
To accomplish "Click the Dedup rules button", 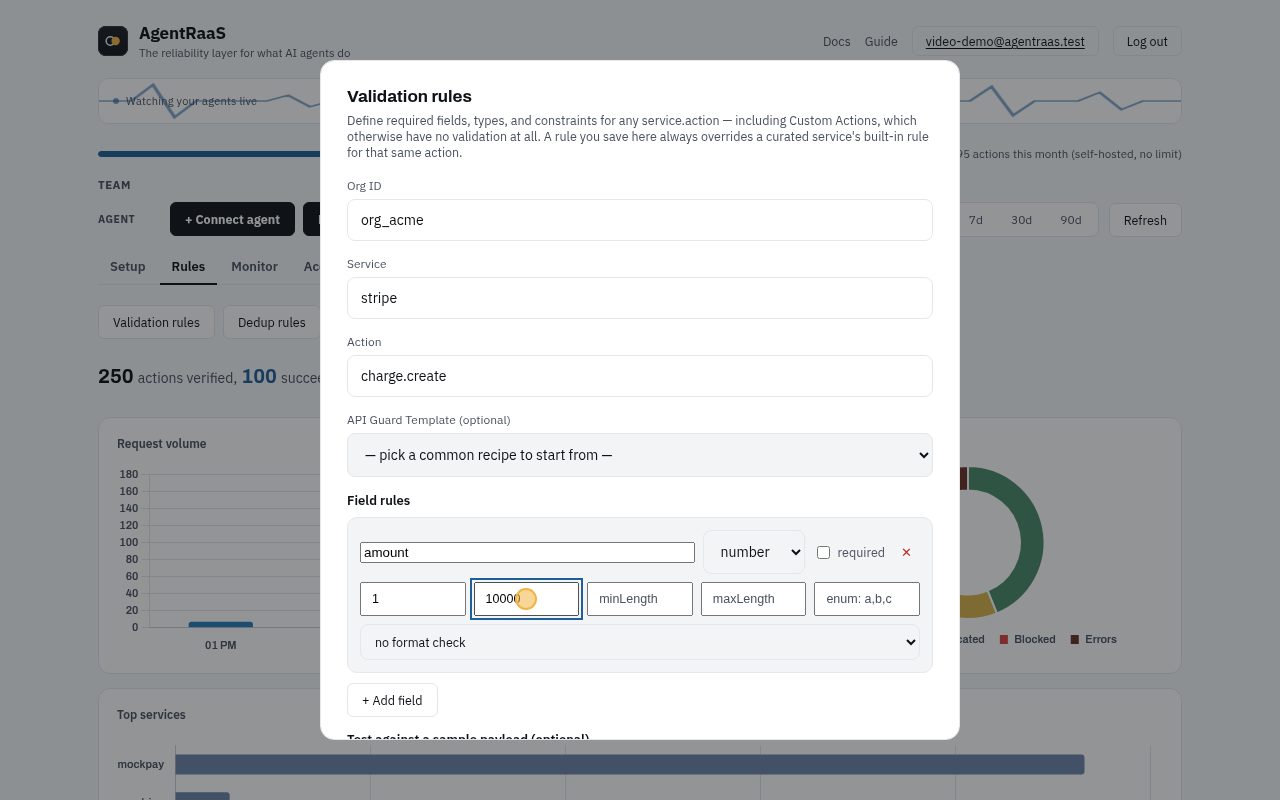I will pos(272,322).
